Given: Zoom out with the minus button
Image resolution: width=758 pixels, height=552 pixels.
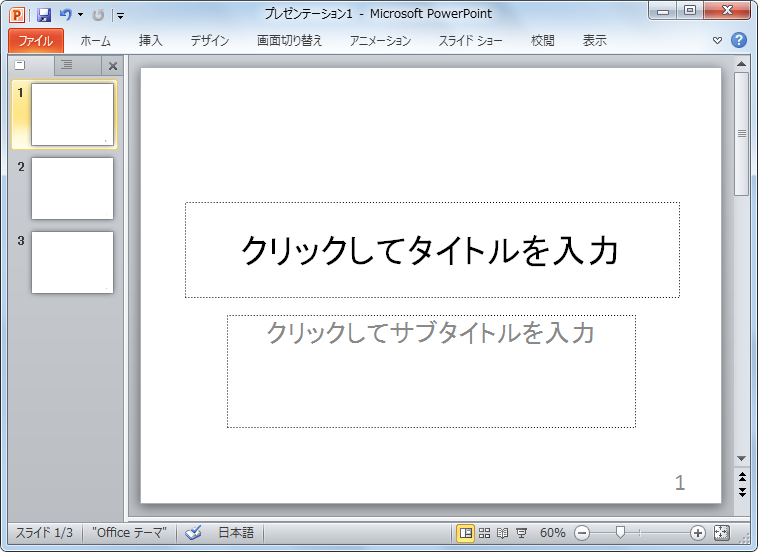Looking at the screenshot, I should (x=582, y=533).
